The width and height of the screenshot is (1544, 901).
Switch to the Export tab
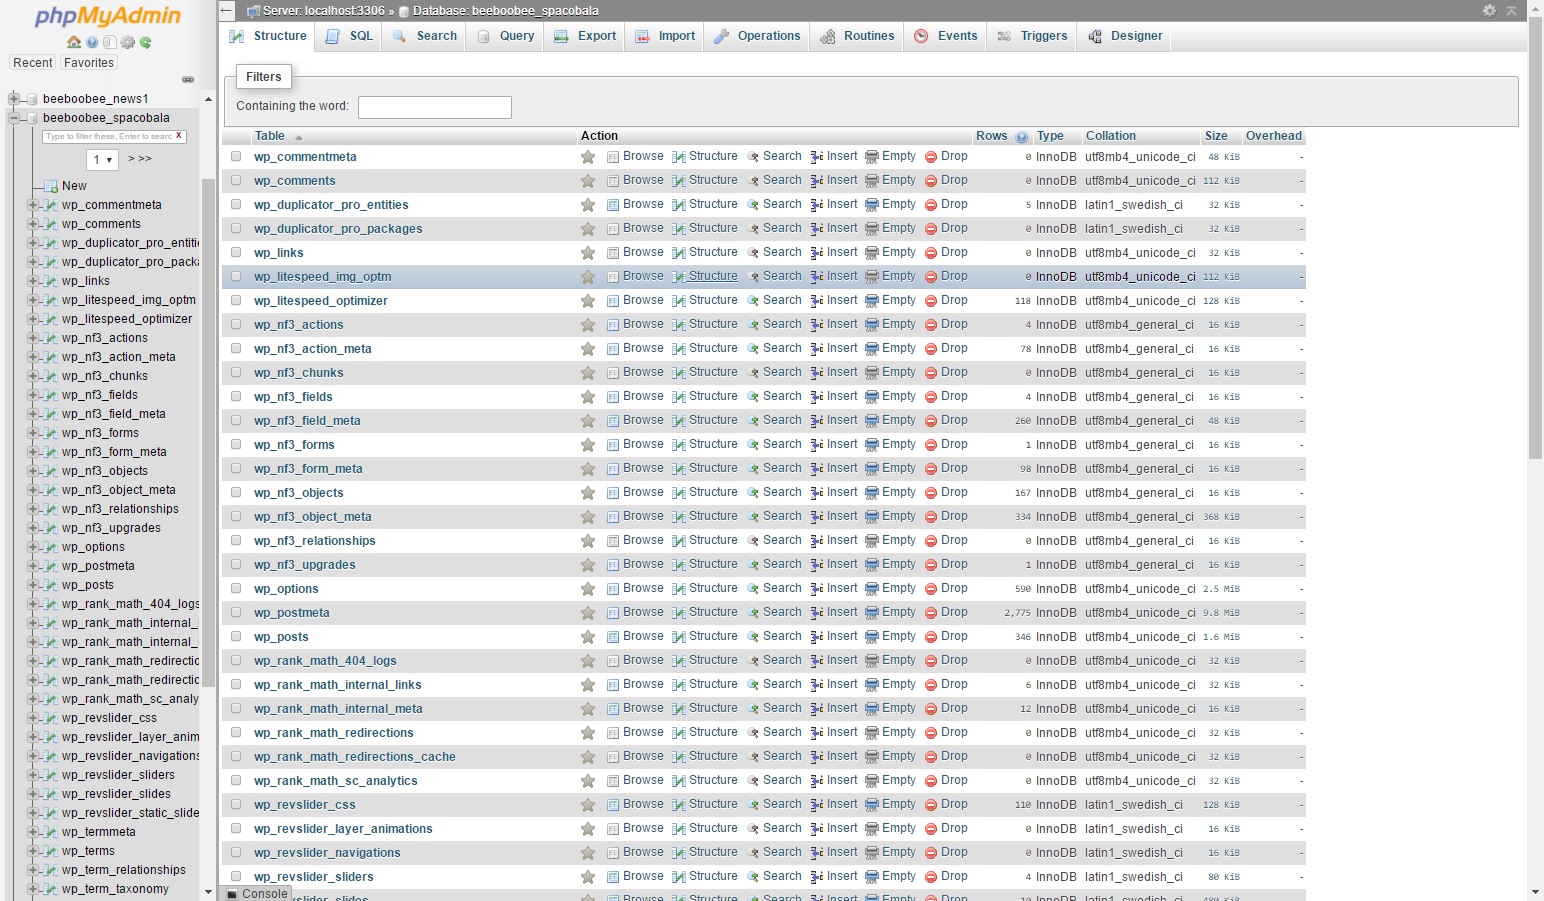click(x=585, y=36)
